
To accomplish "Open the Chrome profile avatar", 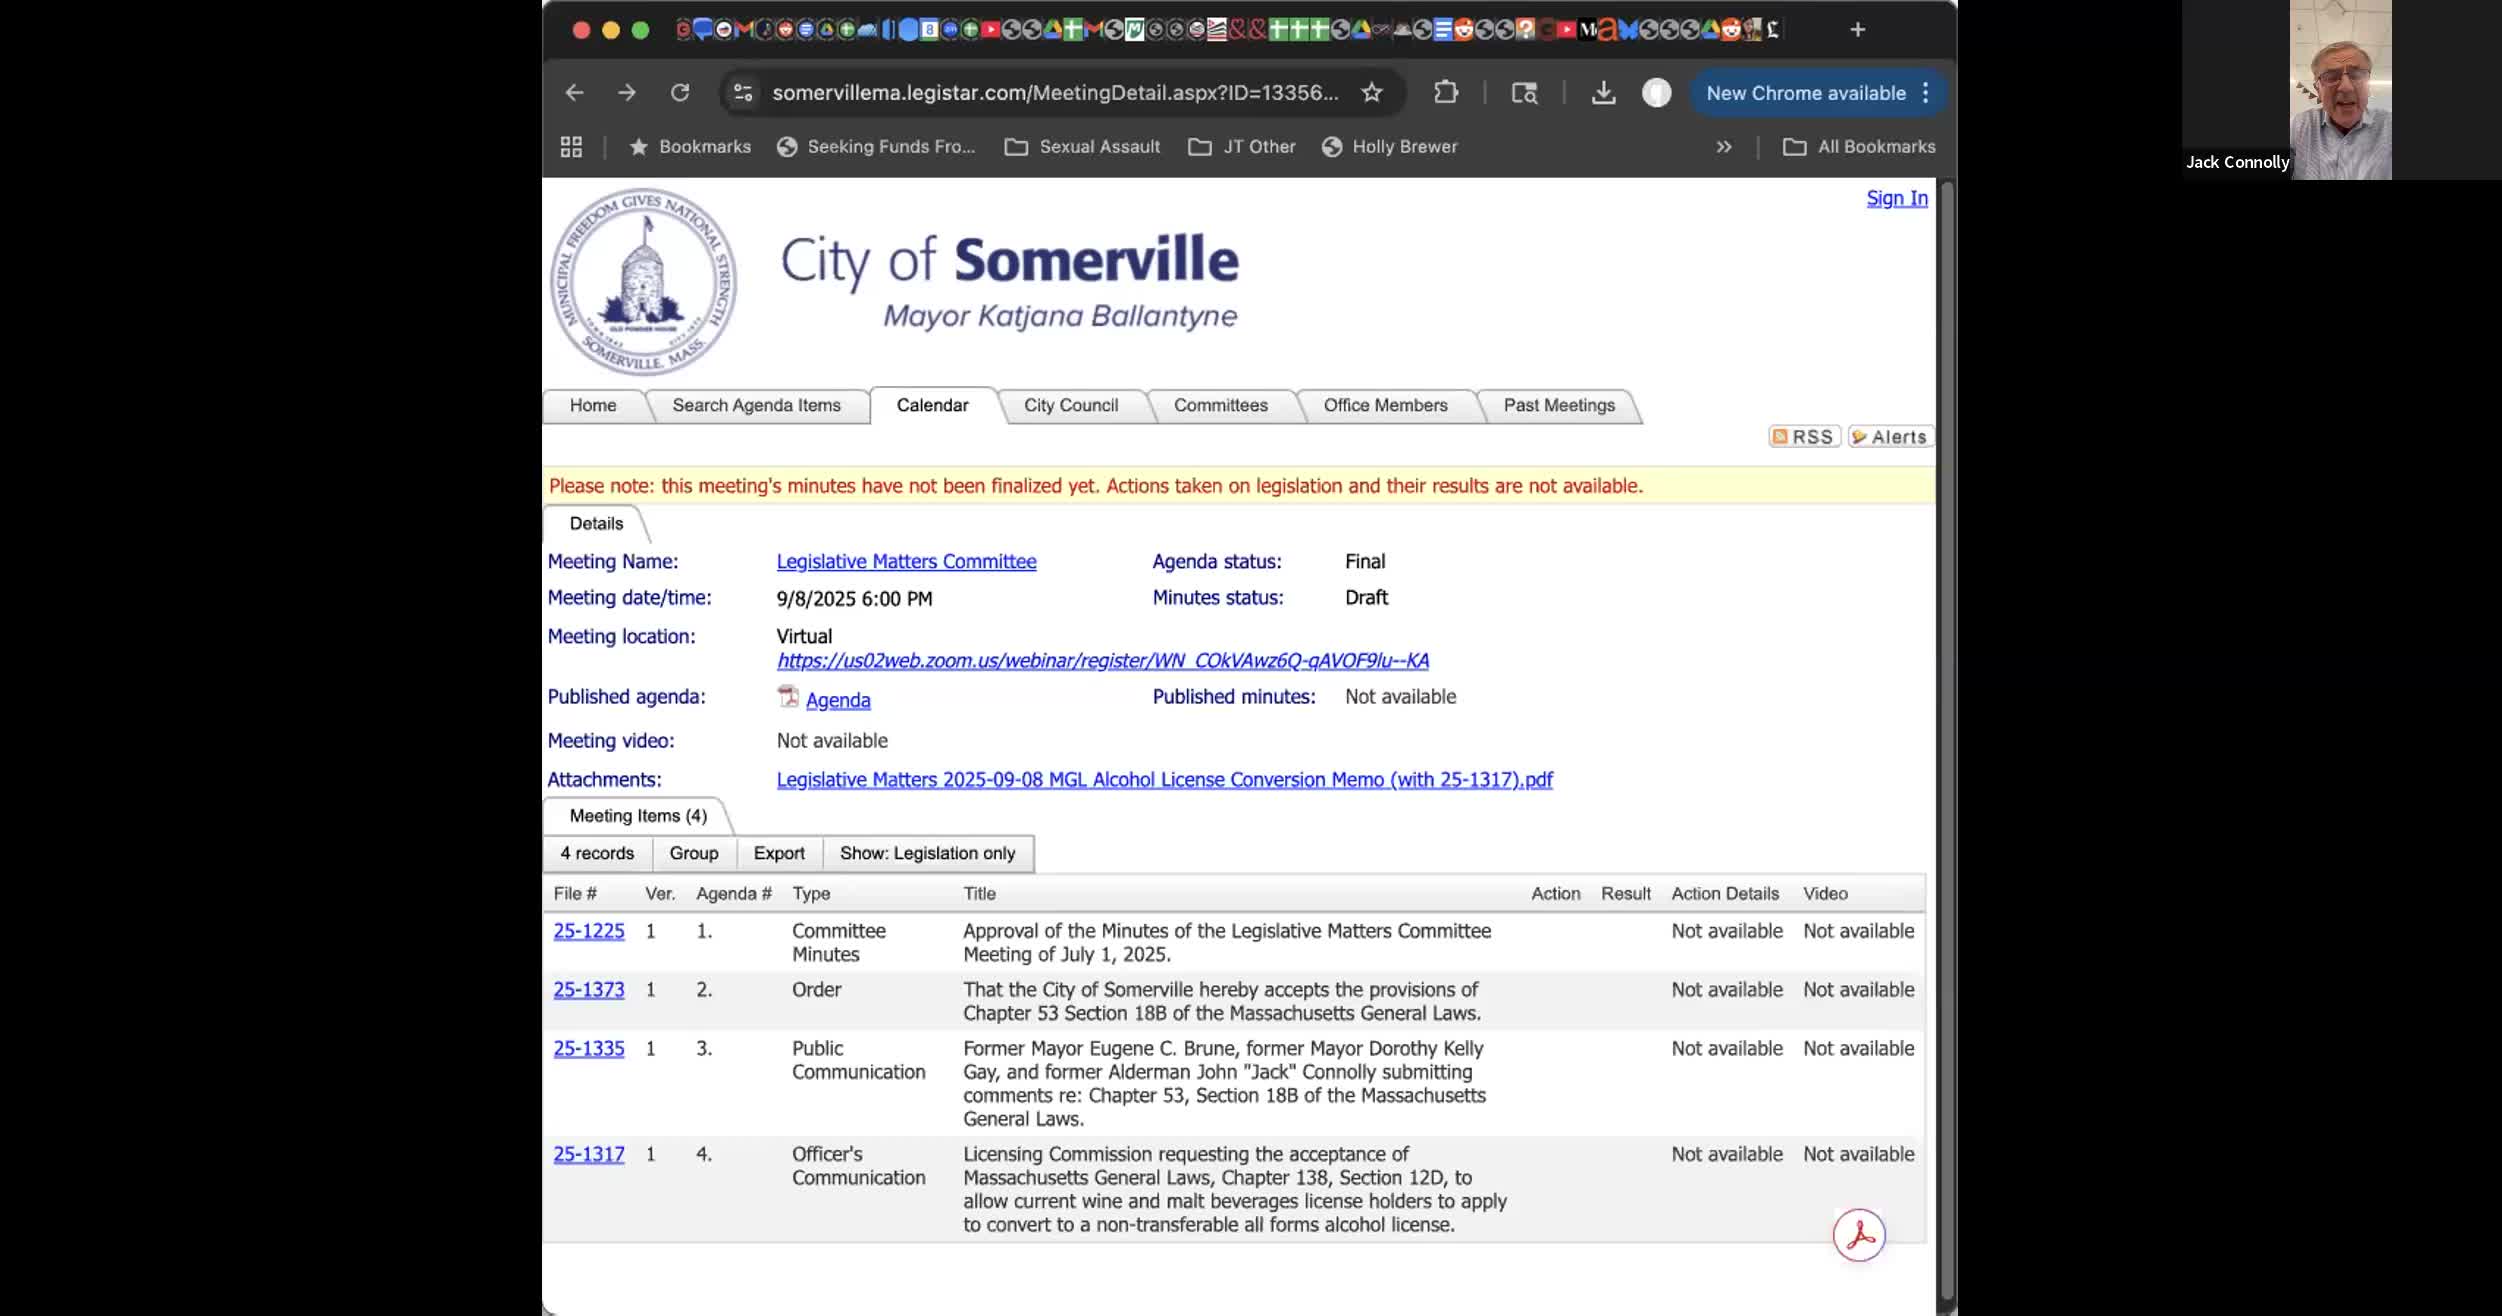I will tap(1656, 93).
